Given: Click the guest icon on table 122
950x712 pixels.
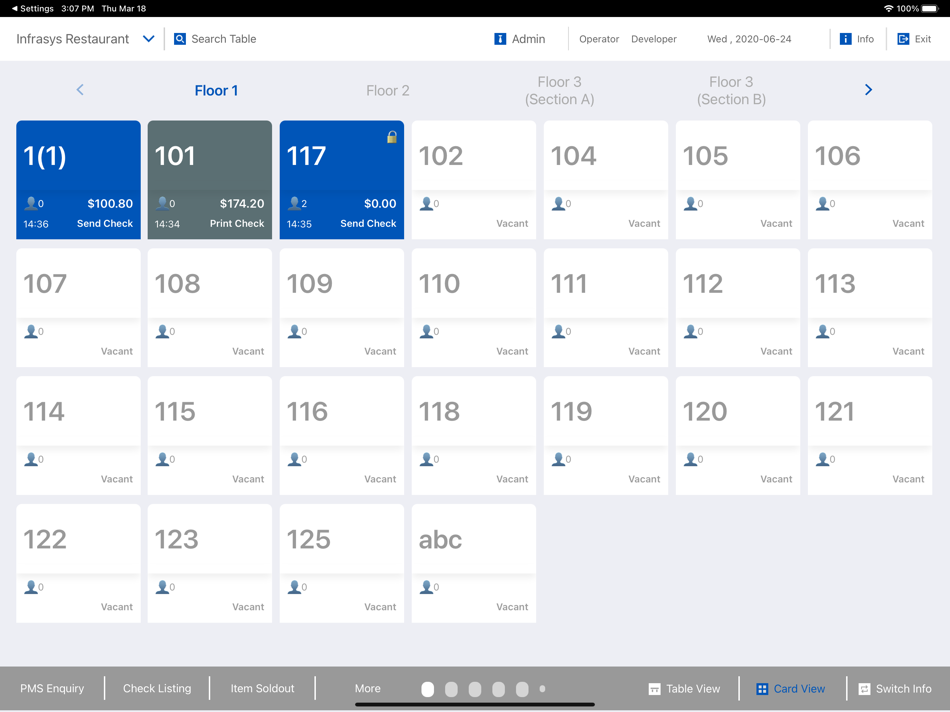Looking at the screenshot, I should coord(30,587).
